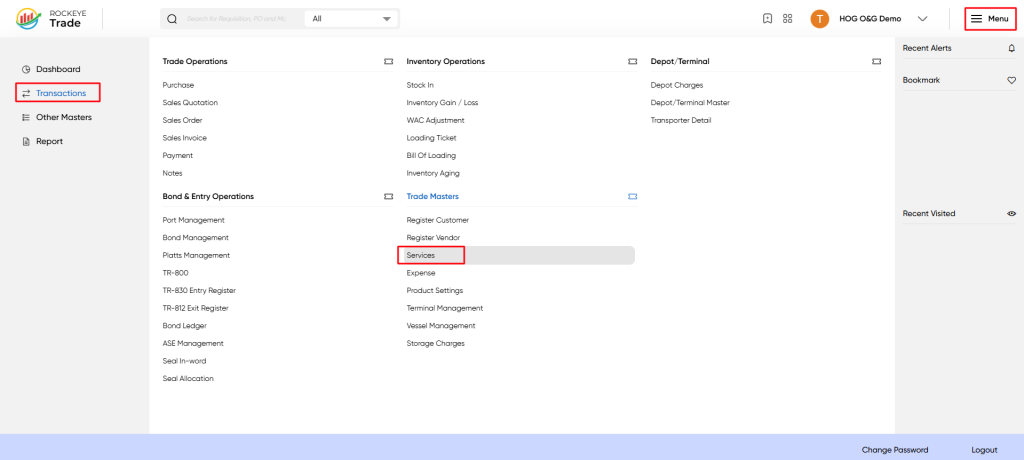Click the Bookmark heart icon
Screen dimensions: 1024x460
(1012, 80)
